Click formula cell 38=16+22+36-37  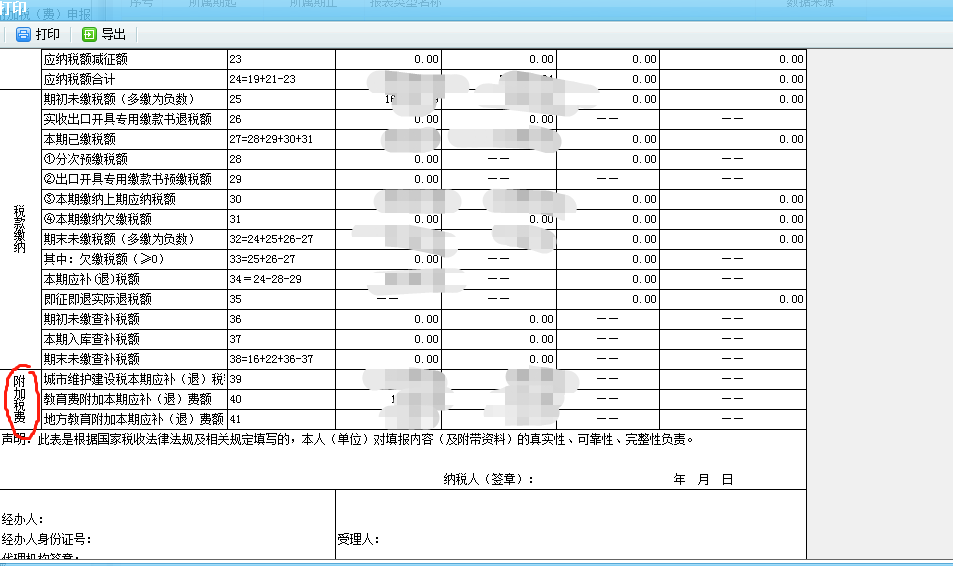coord(271,359)
